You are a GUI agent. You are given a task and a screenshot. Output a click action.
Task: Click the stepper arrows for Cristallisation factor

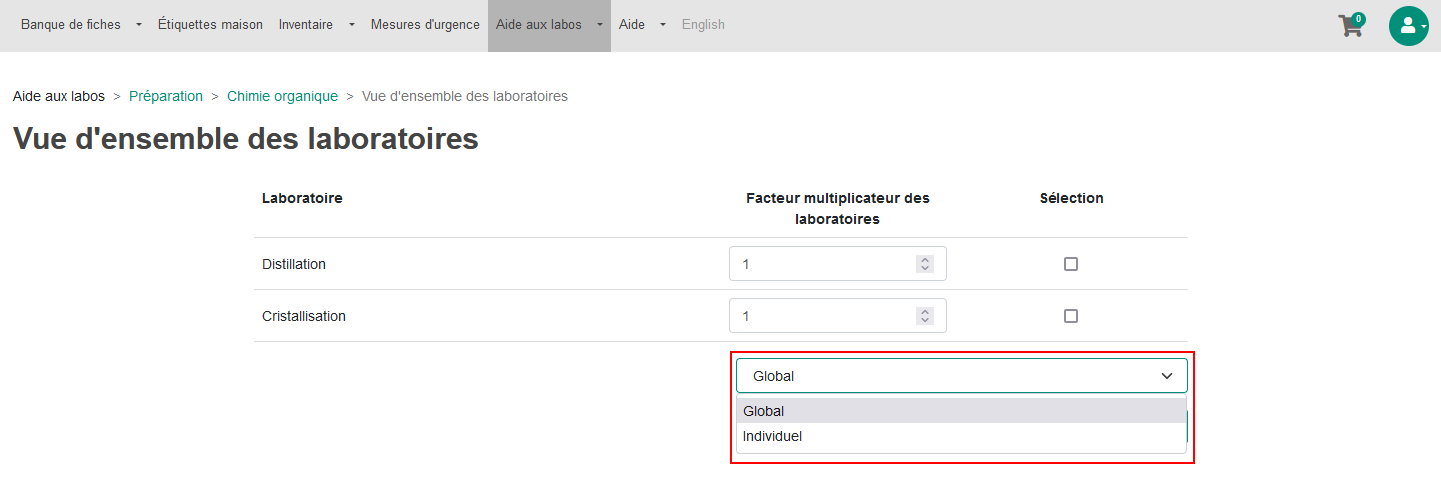[x=925, y=316]
